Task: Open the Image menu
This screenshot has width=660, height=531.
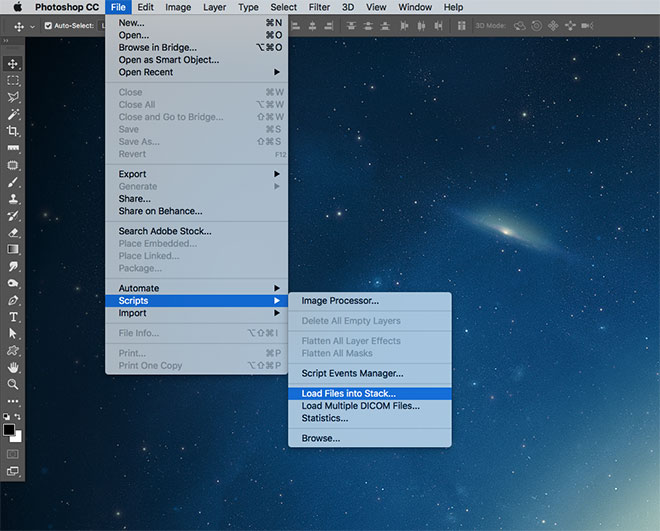Action: tap(178, 7)
